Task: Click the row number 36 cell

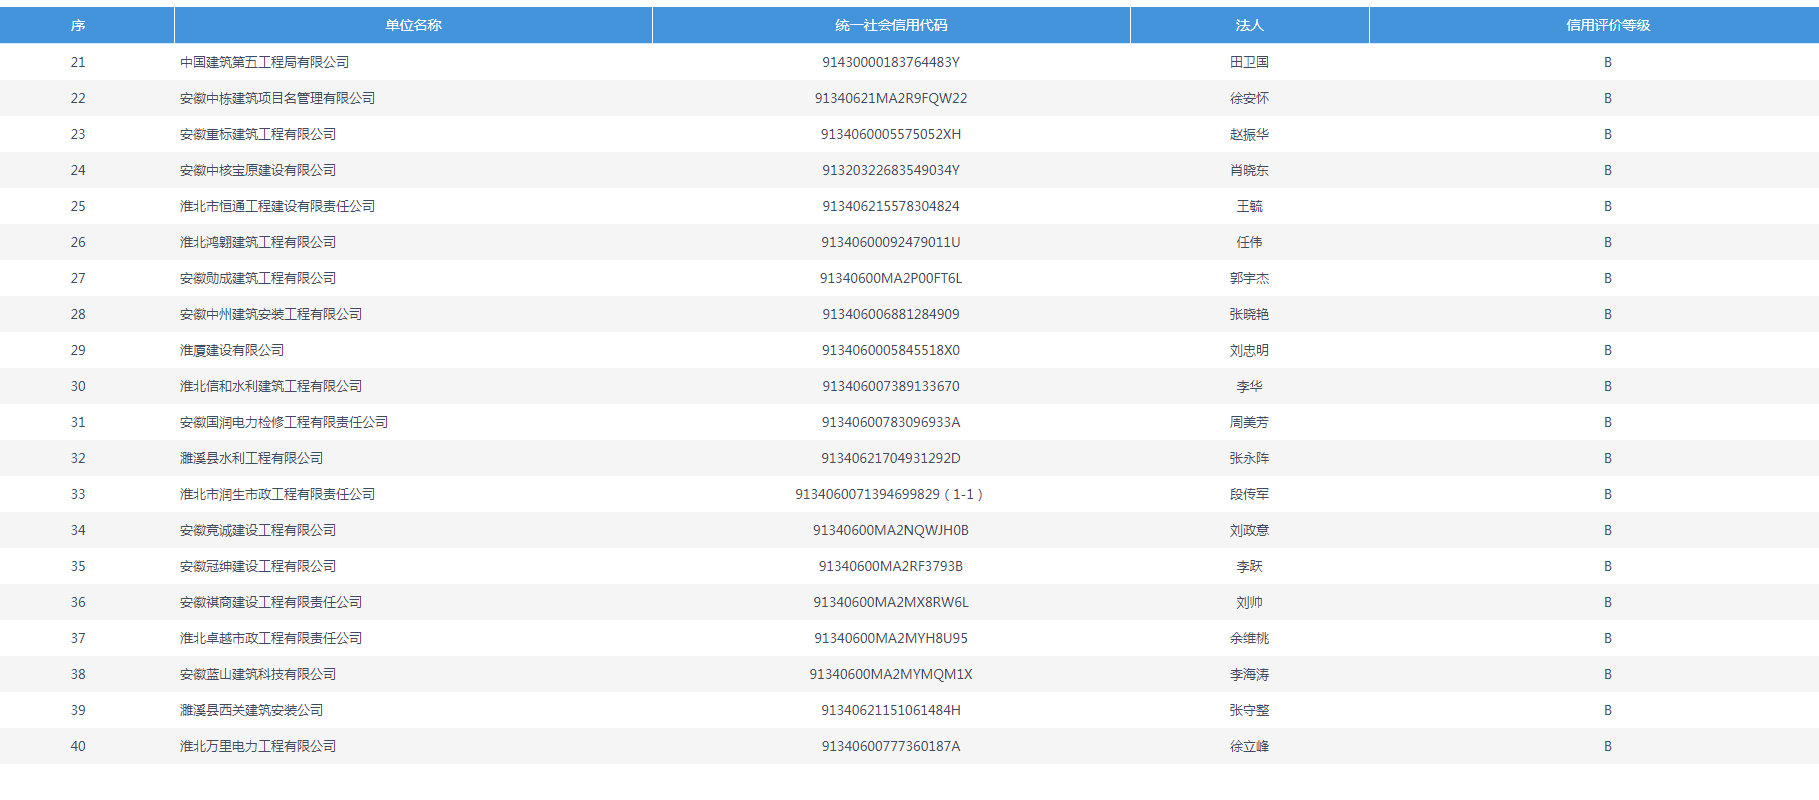Action: tap(78, 602)
